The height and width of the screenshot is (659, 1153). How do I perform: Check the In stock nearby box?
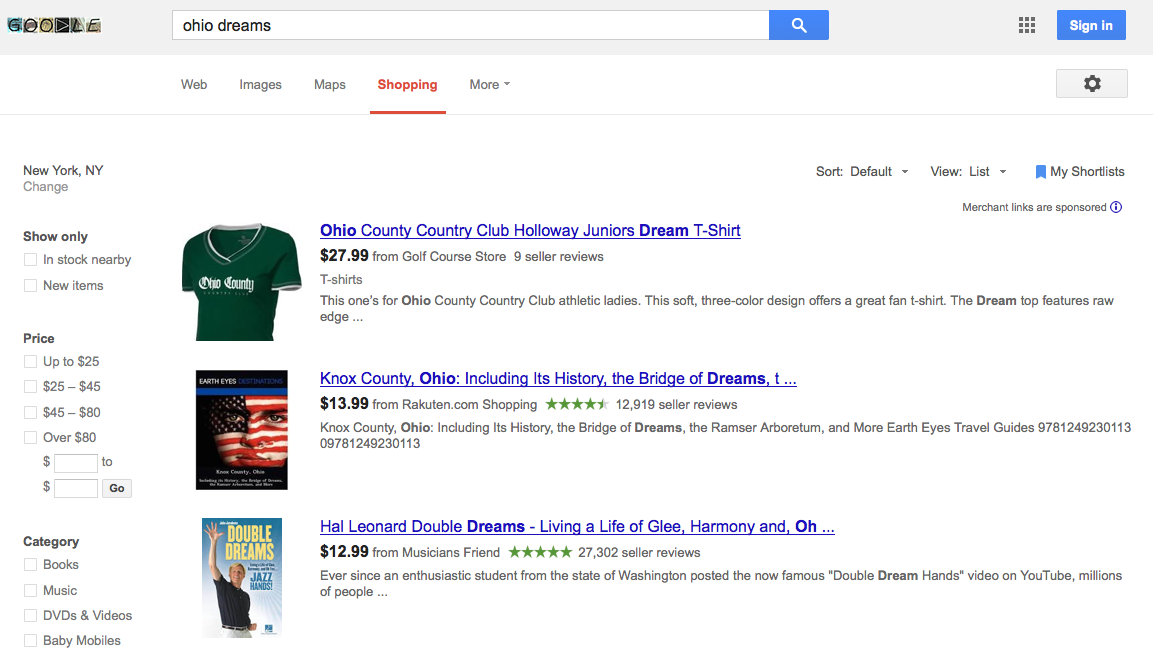pyautogui.click(x=30, y=260)
